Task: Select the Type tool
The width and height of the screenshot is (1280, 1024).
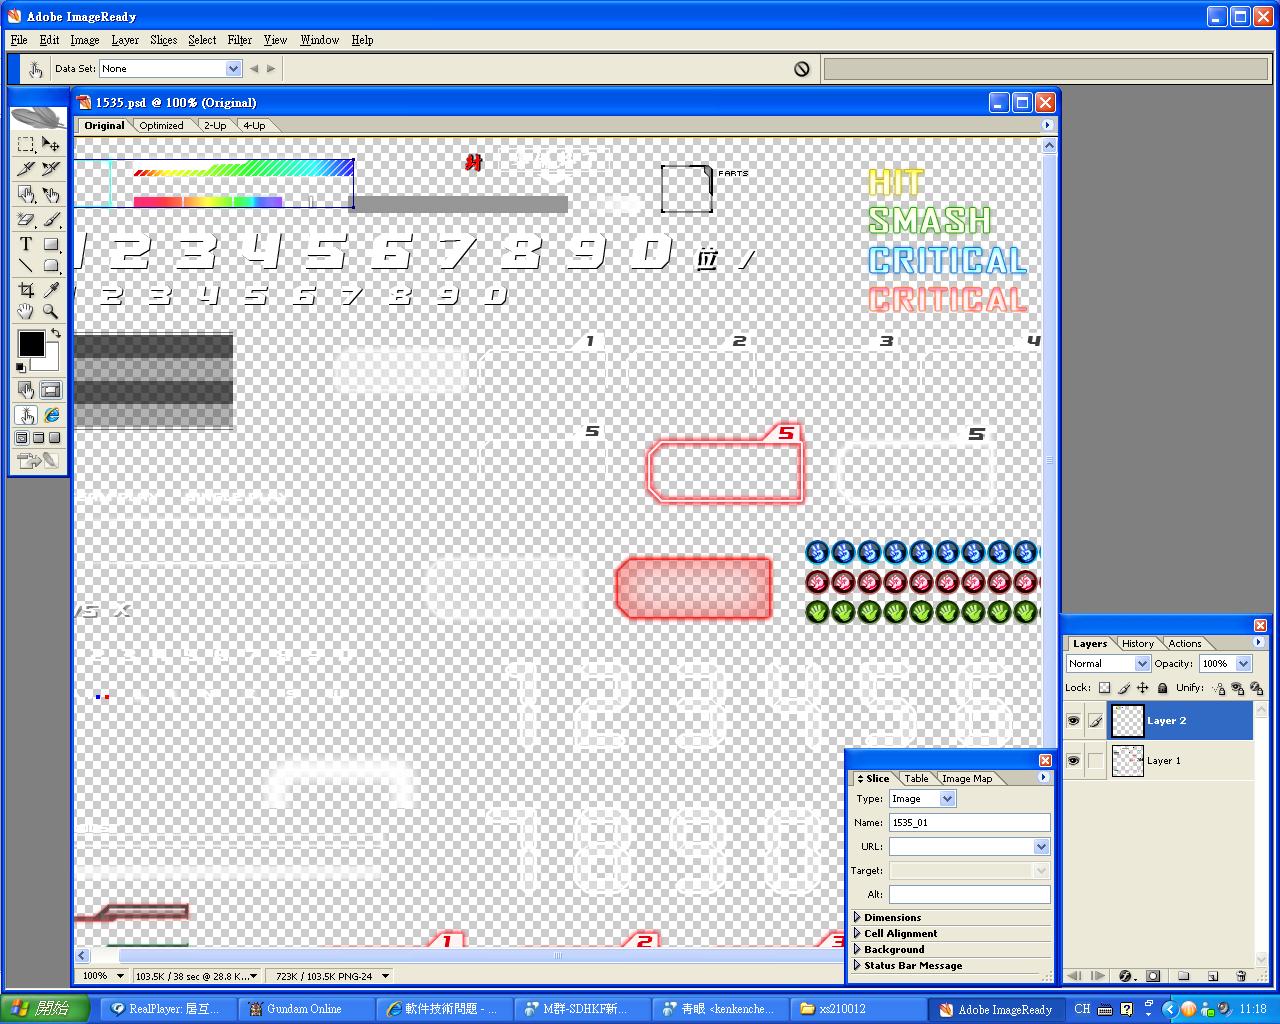Action: pyautogui.click(x=26, y=243)
